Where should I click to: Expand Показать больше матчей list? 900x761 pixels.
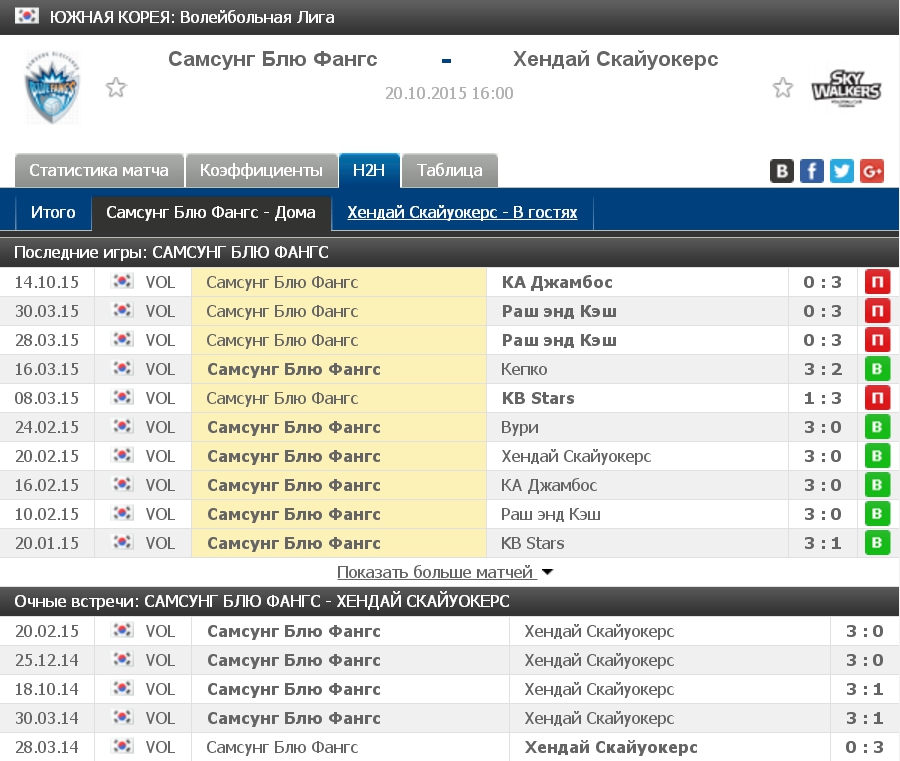tap(445, 573)
